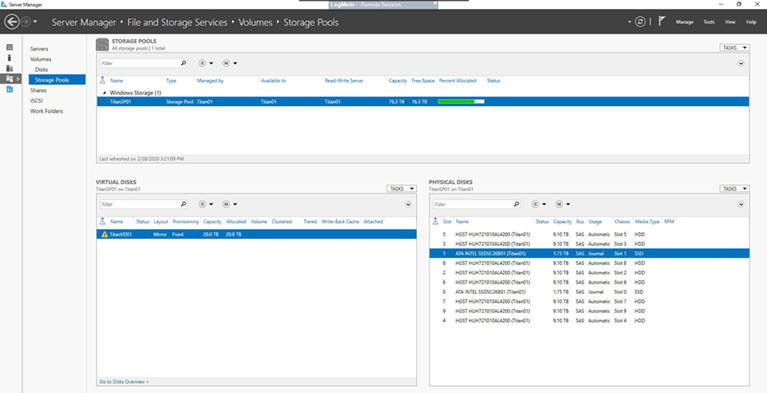Click the bottom blue sidebar role icon
767x393 pixels.
9,89
